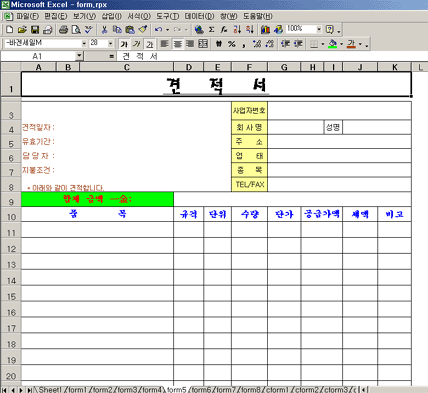Screen dimensions: 428x393
Task: Cut selection with scissors icon
Action: click(104, 30)
